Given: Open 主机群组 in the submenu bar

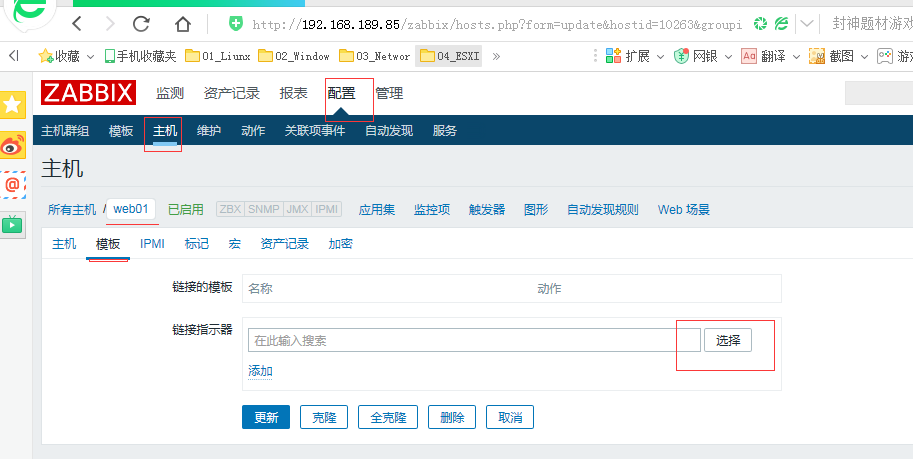Looking at the screenshot, I should click(x=65, y=131).
